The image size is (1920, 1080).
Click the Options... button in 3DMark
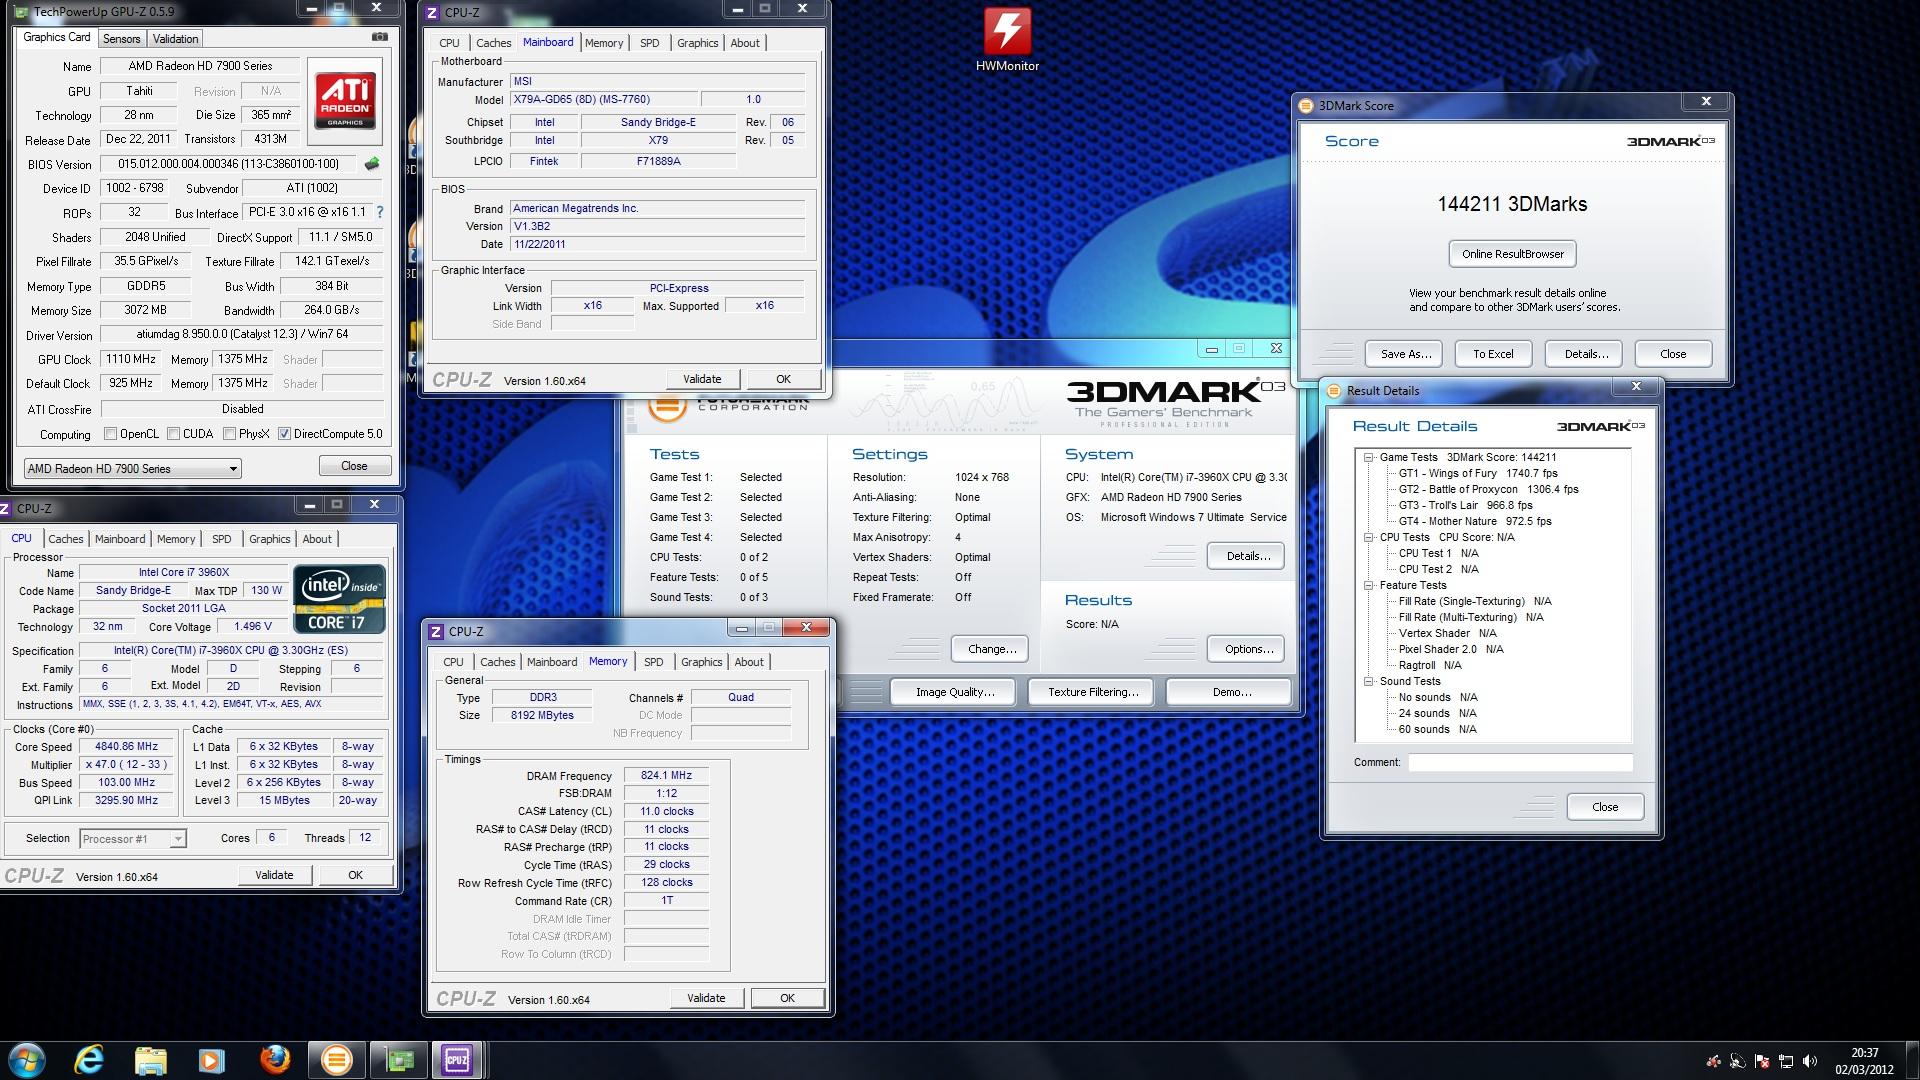(1248, 649)
